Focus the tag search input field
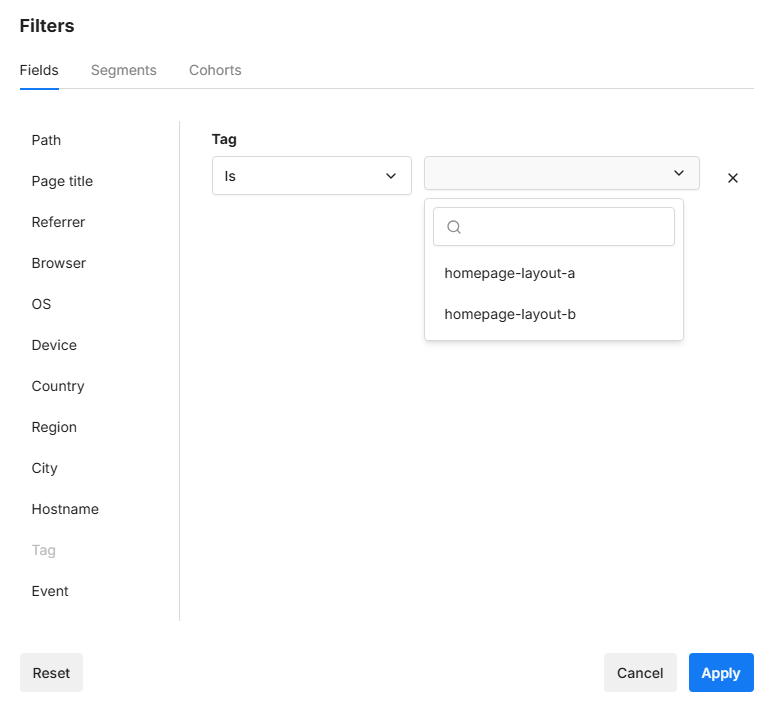 [565, 227]
